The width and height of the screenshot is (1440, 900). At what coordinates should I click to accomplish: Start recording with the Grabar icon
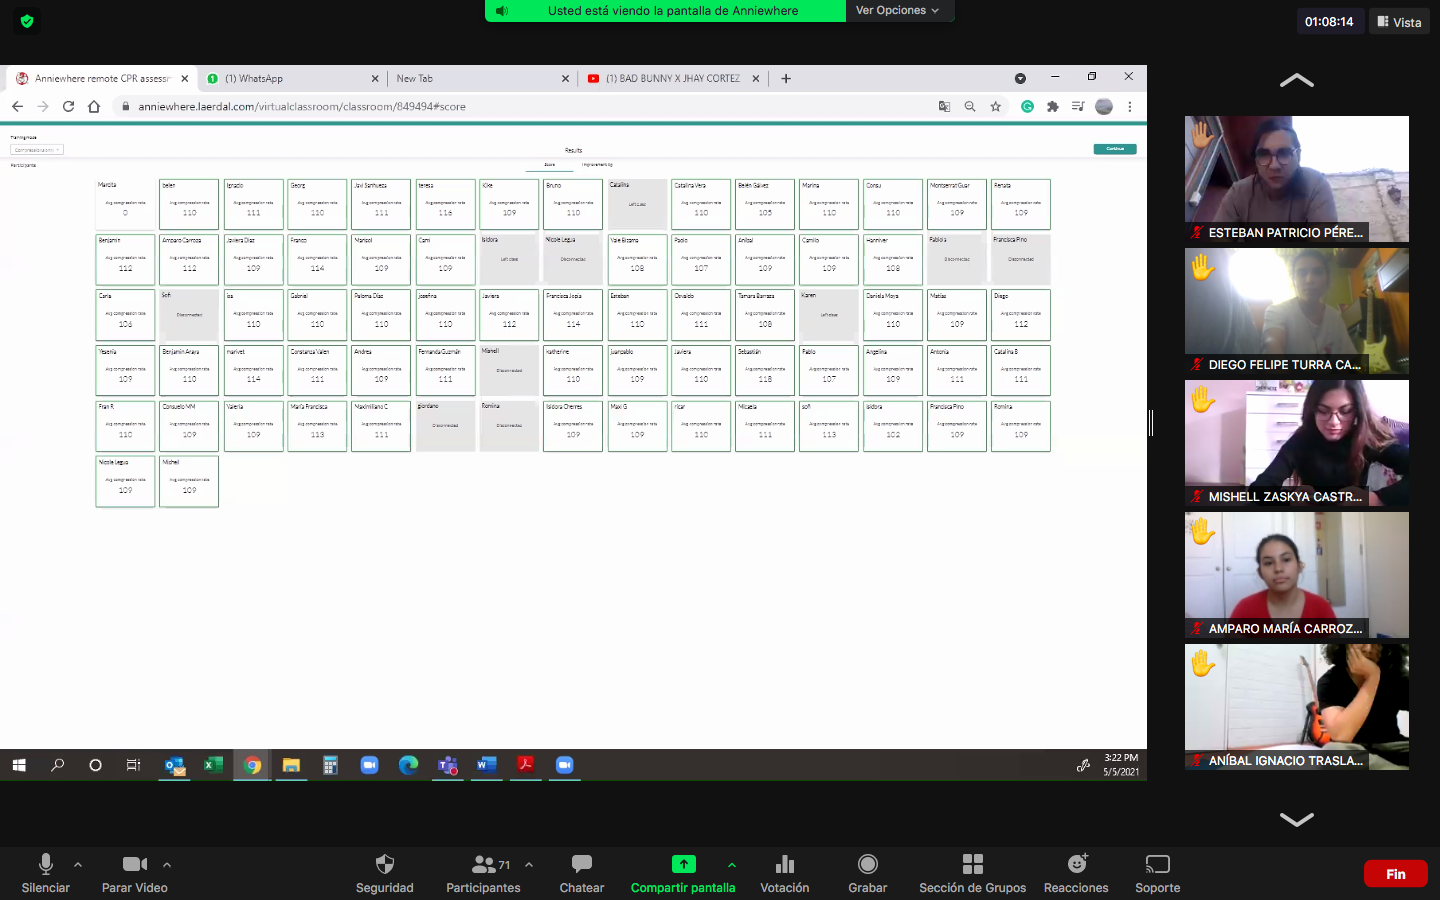(867, 865)
